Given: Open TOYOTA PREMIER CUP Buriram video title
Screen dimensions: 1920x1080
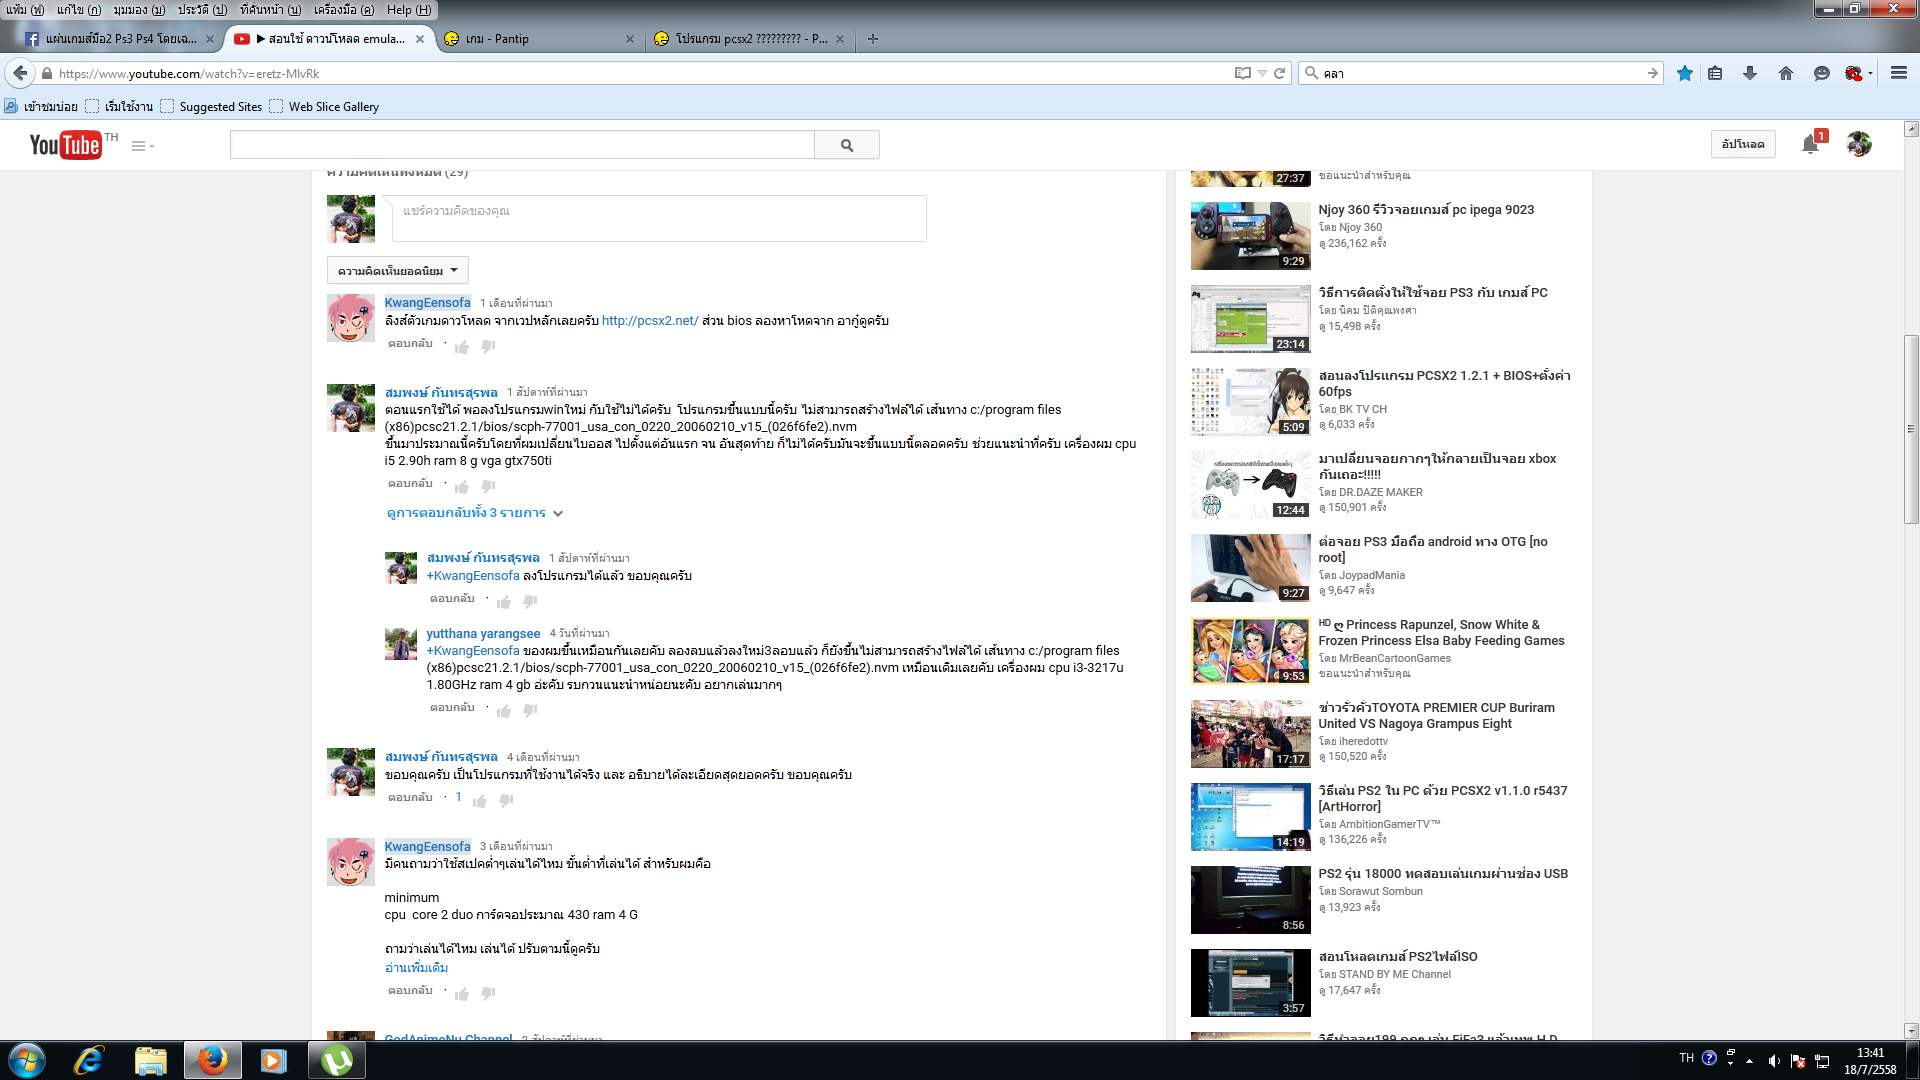Looking at the screenshot, I should click(1436, 716).
